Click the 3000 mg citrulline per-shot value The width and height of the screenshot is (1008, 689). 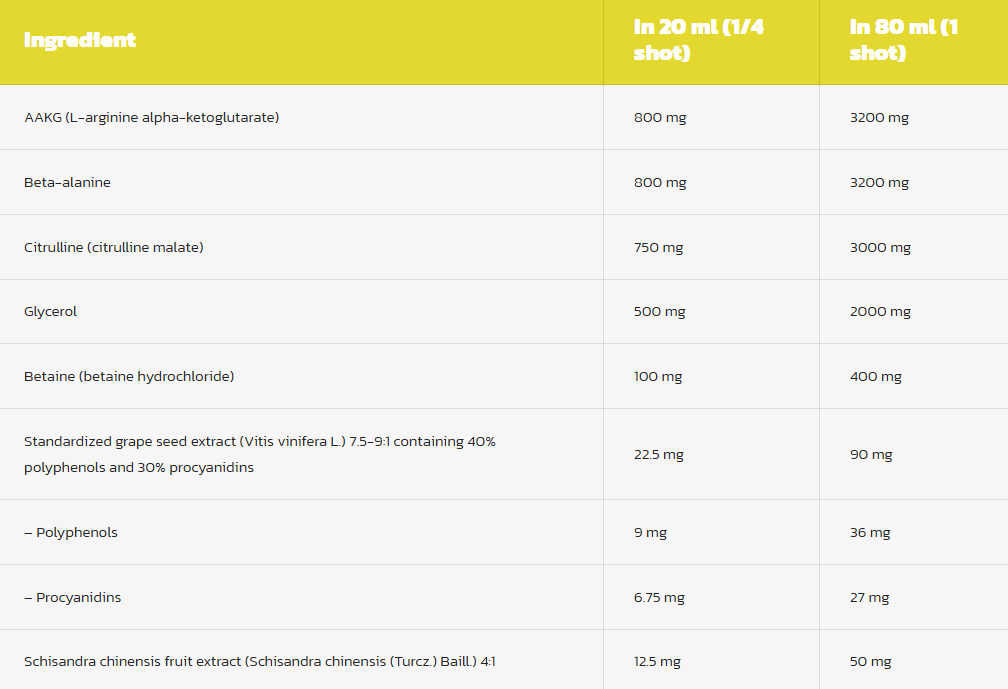pyautogui.click(x=880, y=247)
